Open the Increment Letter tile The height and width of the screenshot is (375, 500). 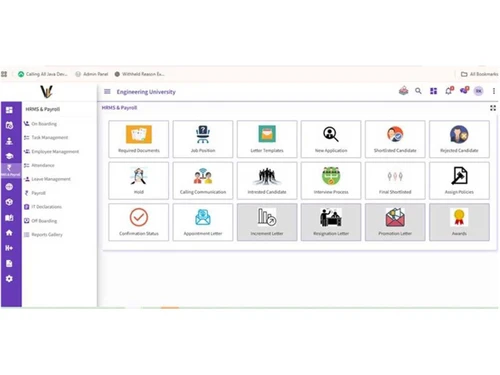pos(267,222)
